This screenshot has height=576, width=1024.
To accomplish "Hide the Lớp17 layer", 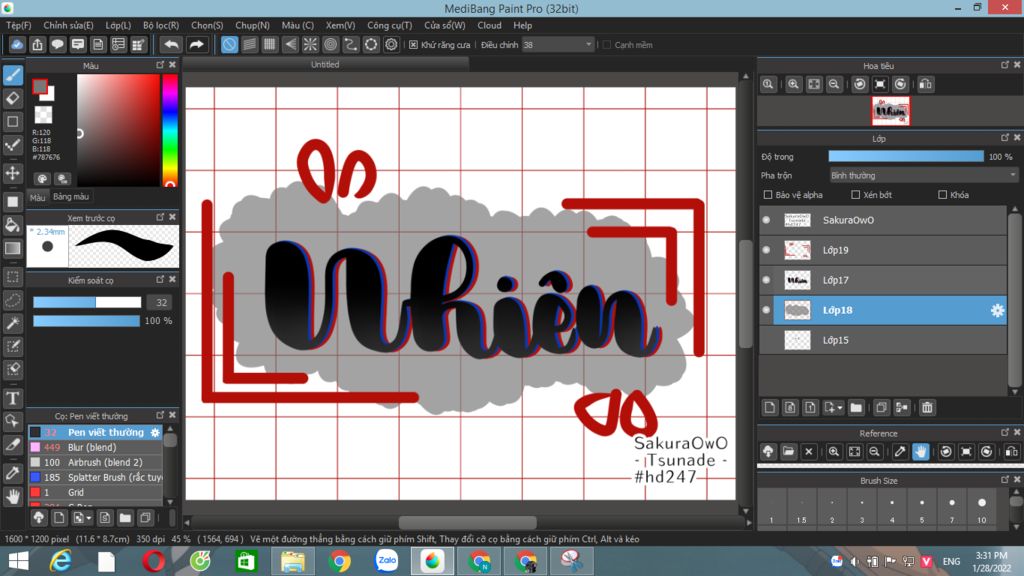I will tap(766, 280).
